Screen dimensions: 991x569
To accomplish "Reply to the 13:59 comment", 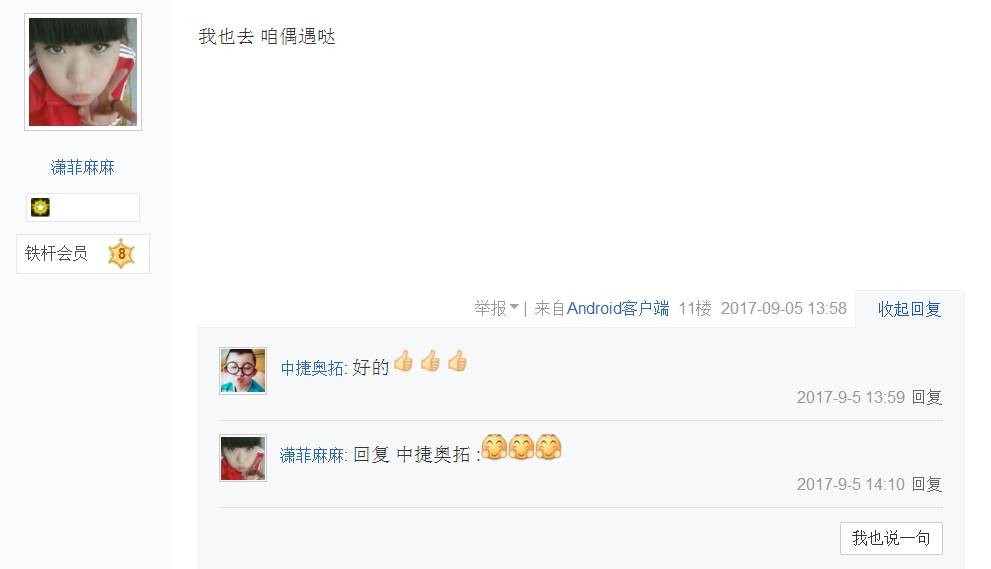I will pos(927,397).
